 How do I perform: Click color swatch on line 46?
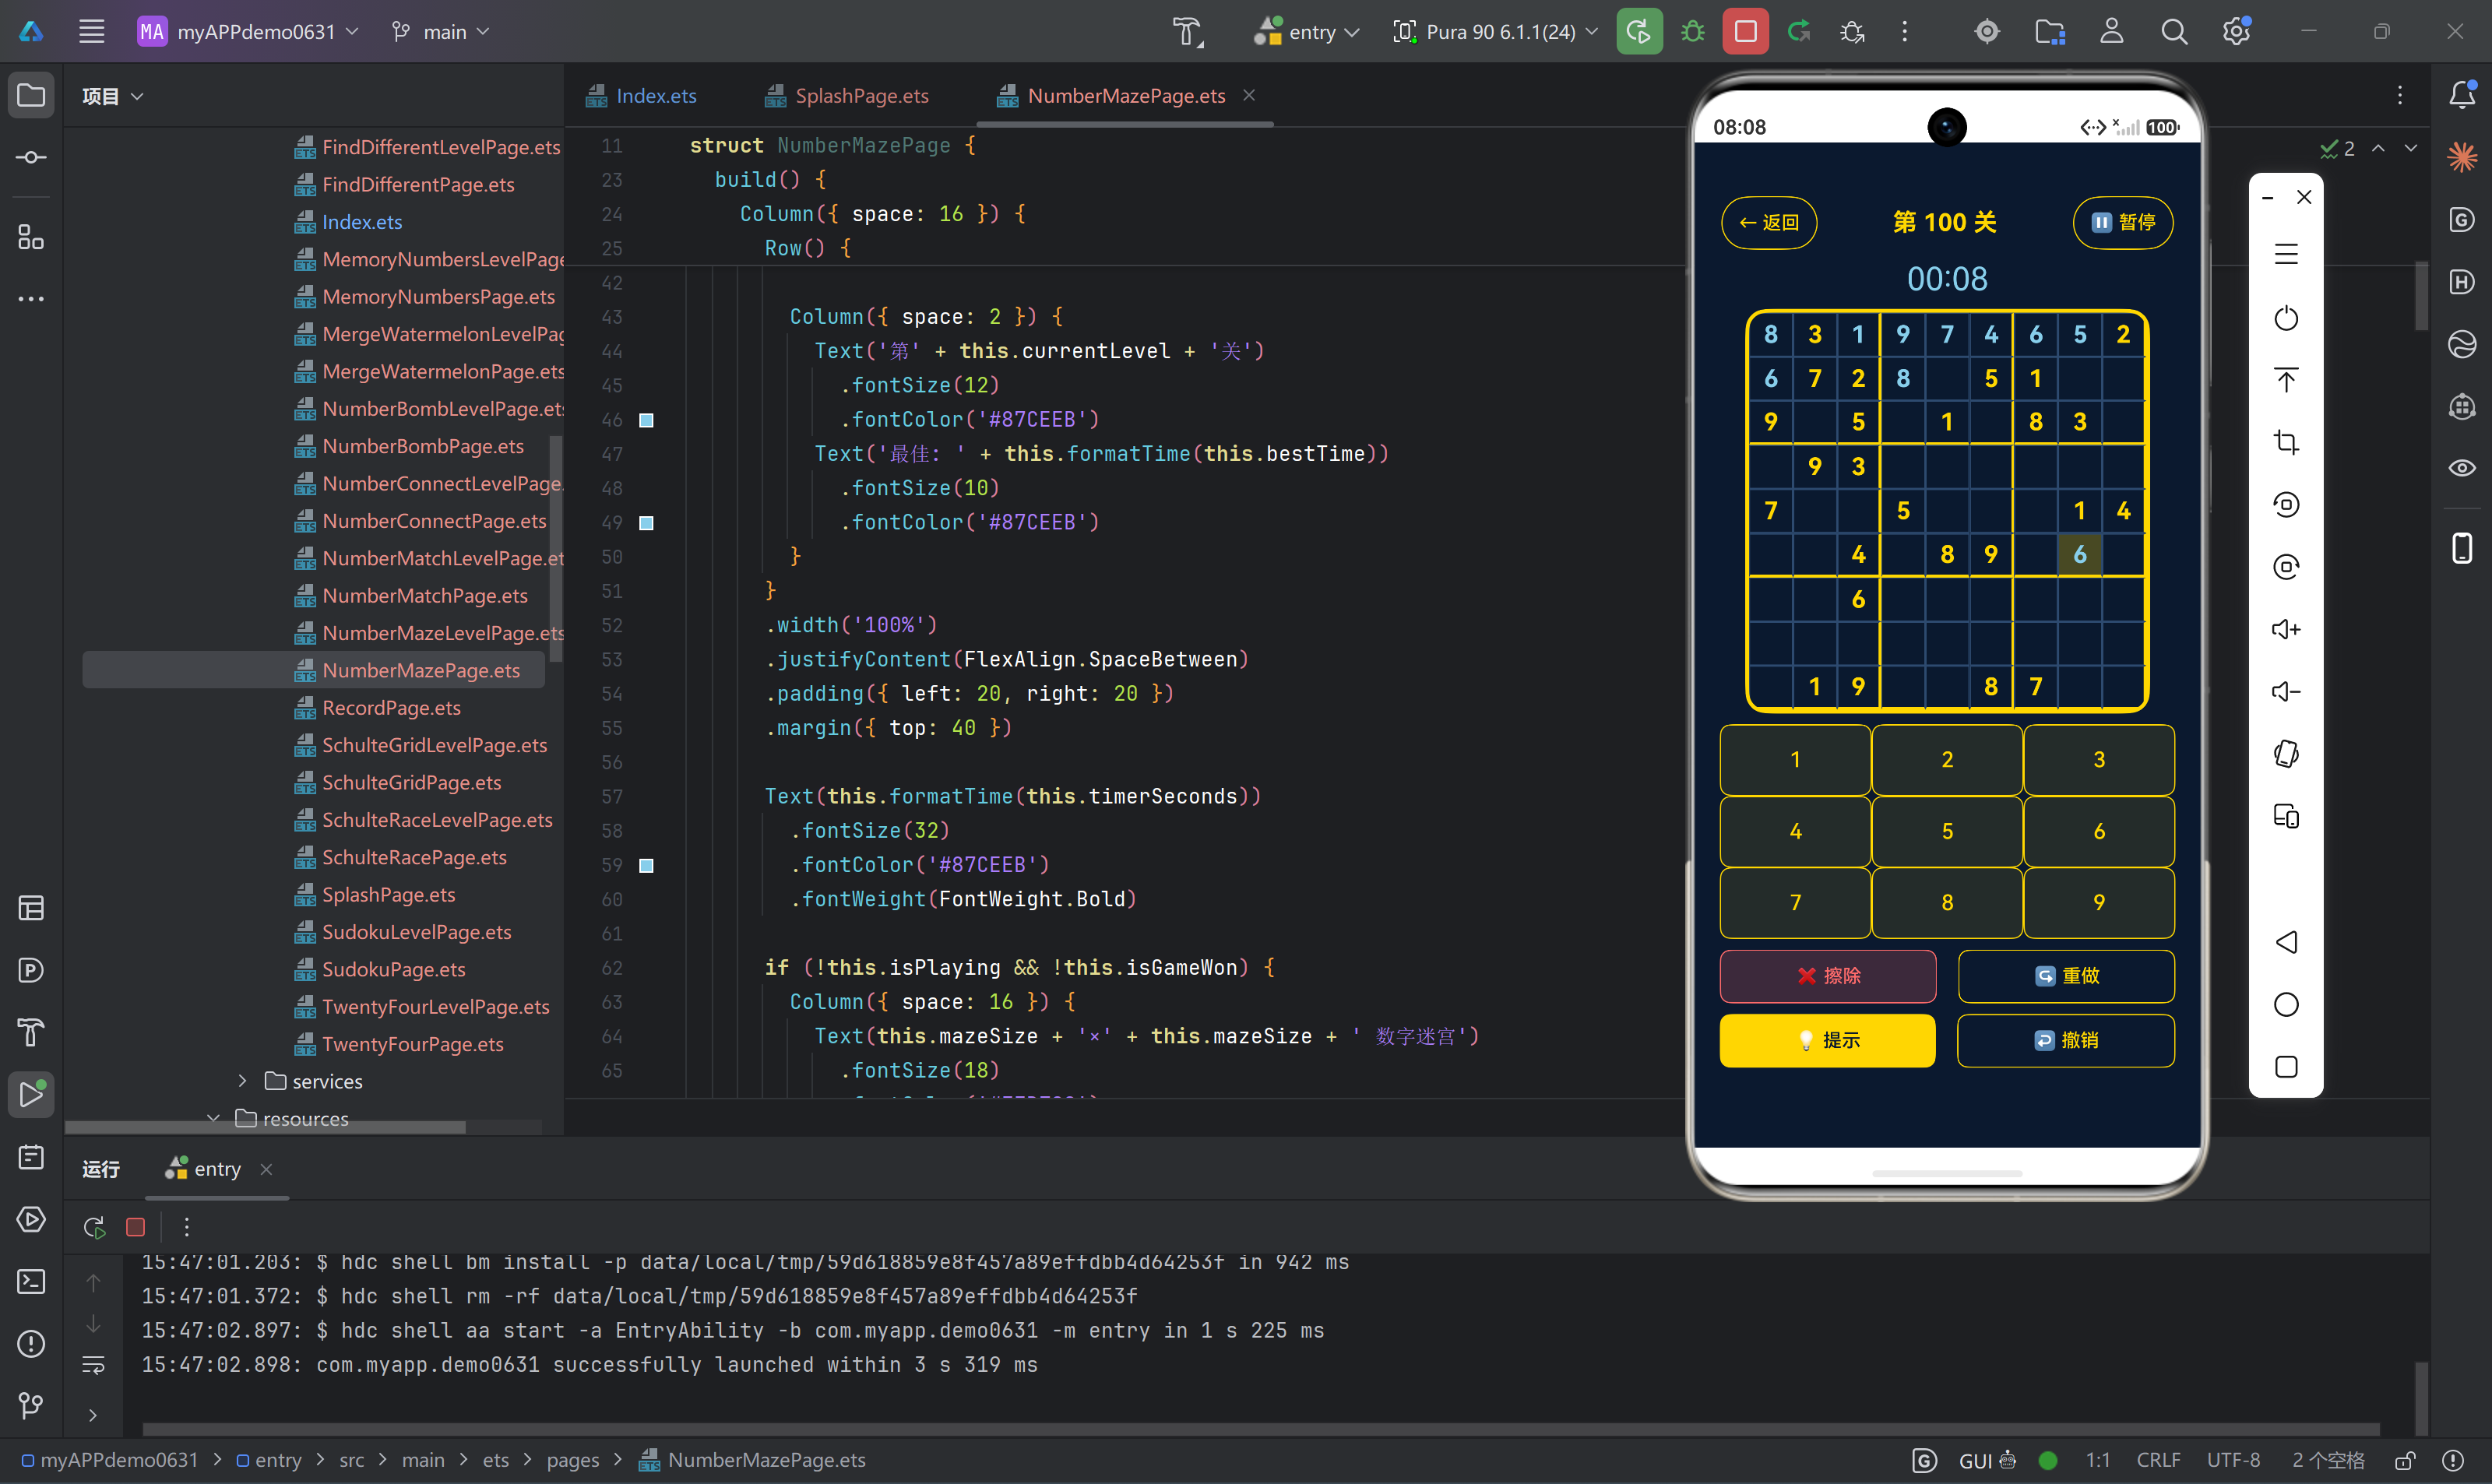click(647, 420)
